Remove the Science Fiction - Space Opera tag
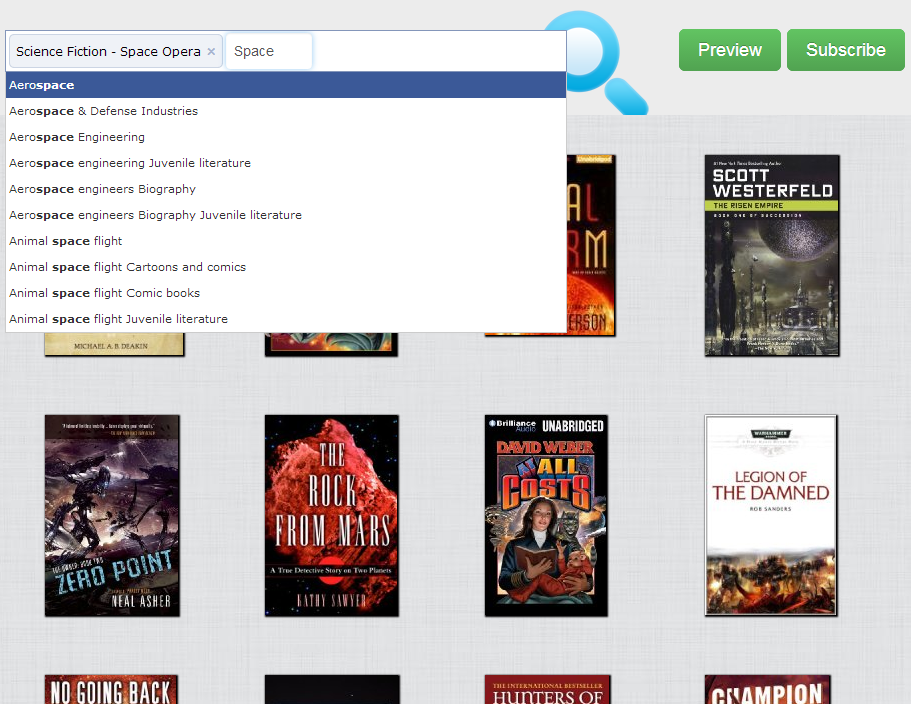This screenshot has width=911, height=704. pos(211,52)
